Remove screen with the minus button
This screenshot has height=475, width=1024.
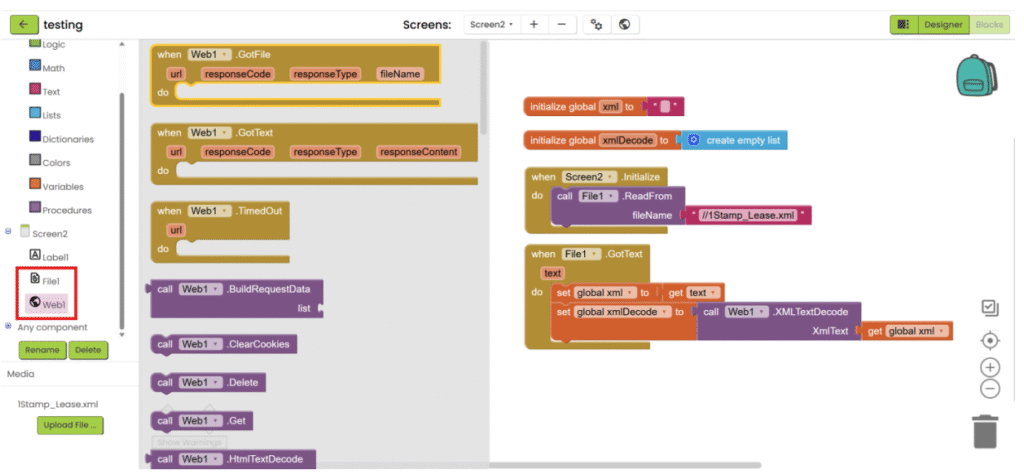562,24
